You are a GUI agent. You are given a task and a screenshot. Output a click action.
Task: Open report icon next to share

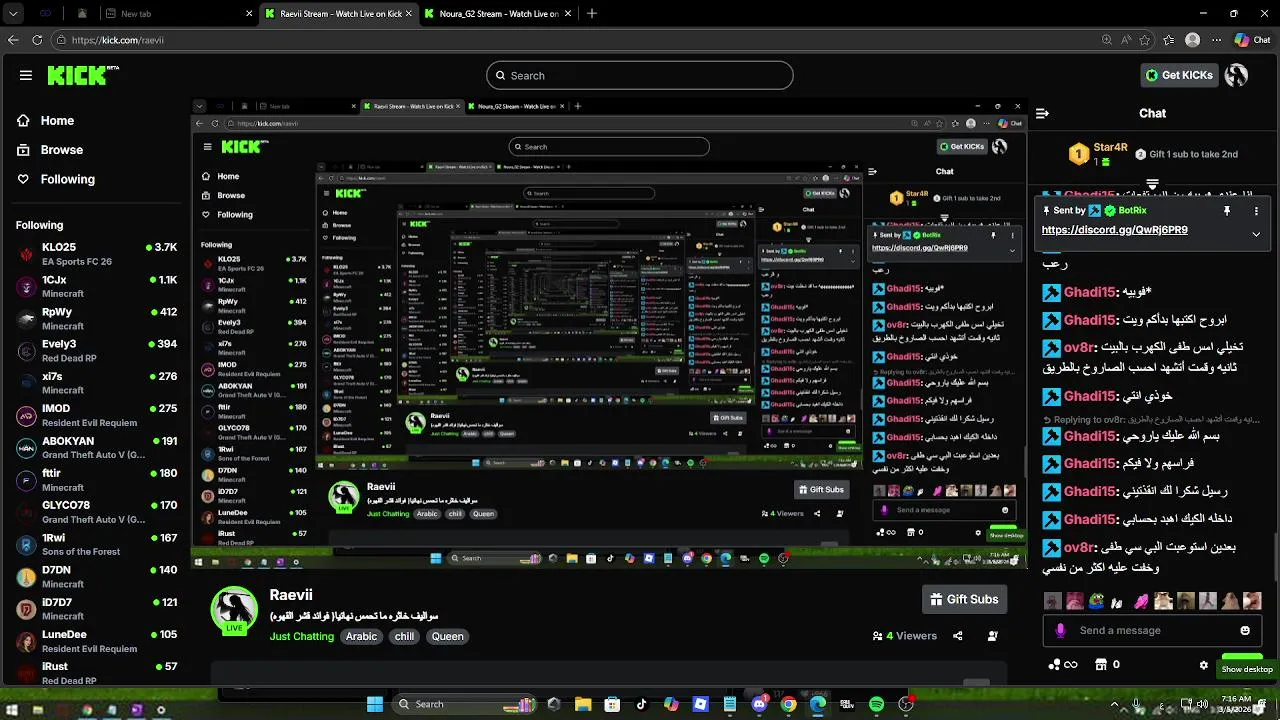pyautogui.click(x=992, y=635)
